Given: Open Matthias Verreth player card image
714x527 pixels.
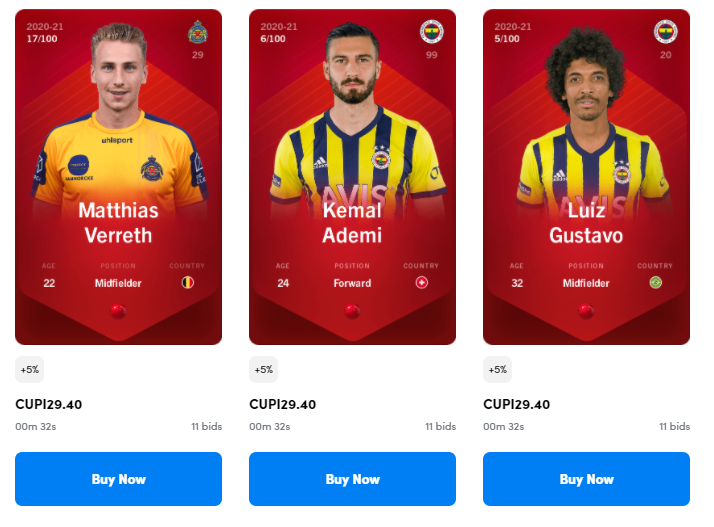Looking at the screenshot, I should 118,177.
